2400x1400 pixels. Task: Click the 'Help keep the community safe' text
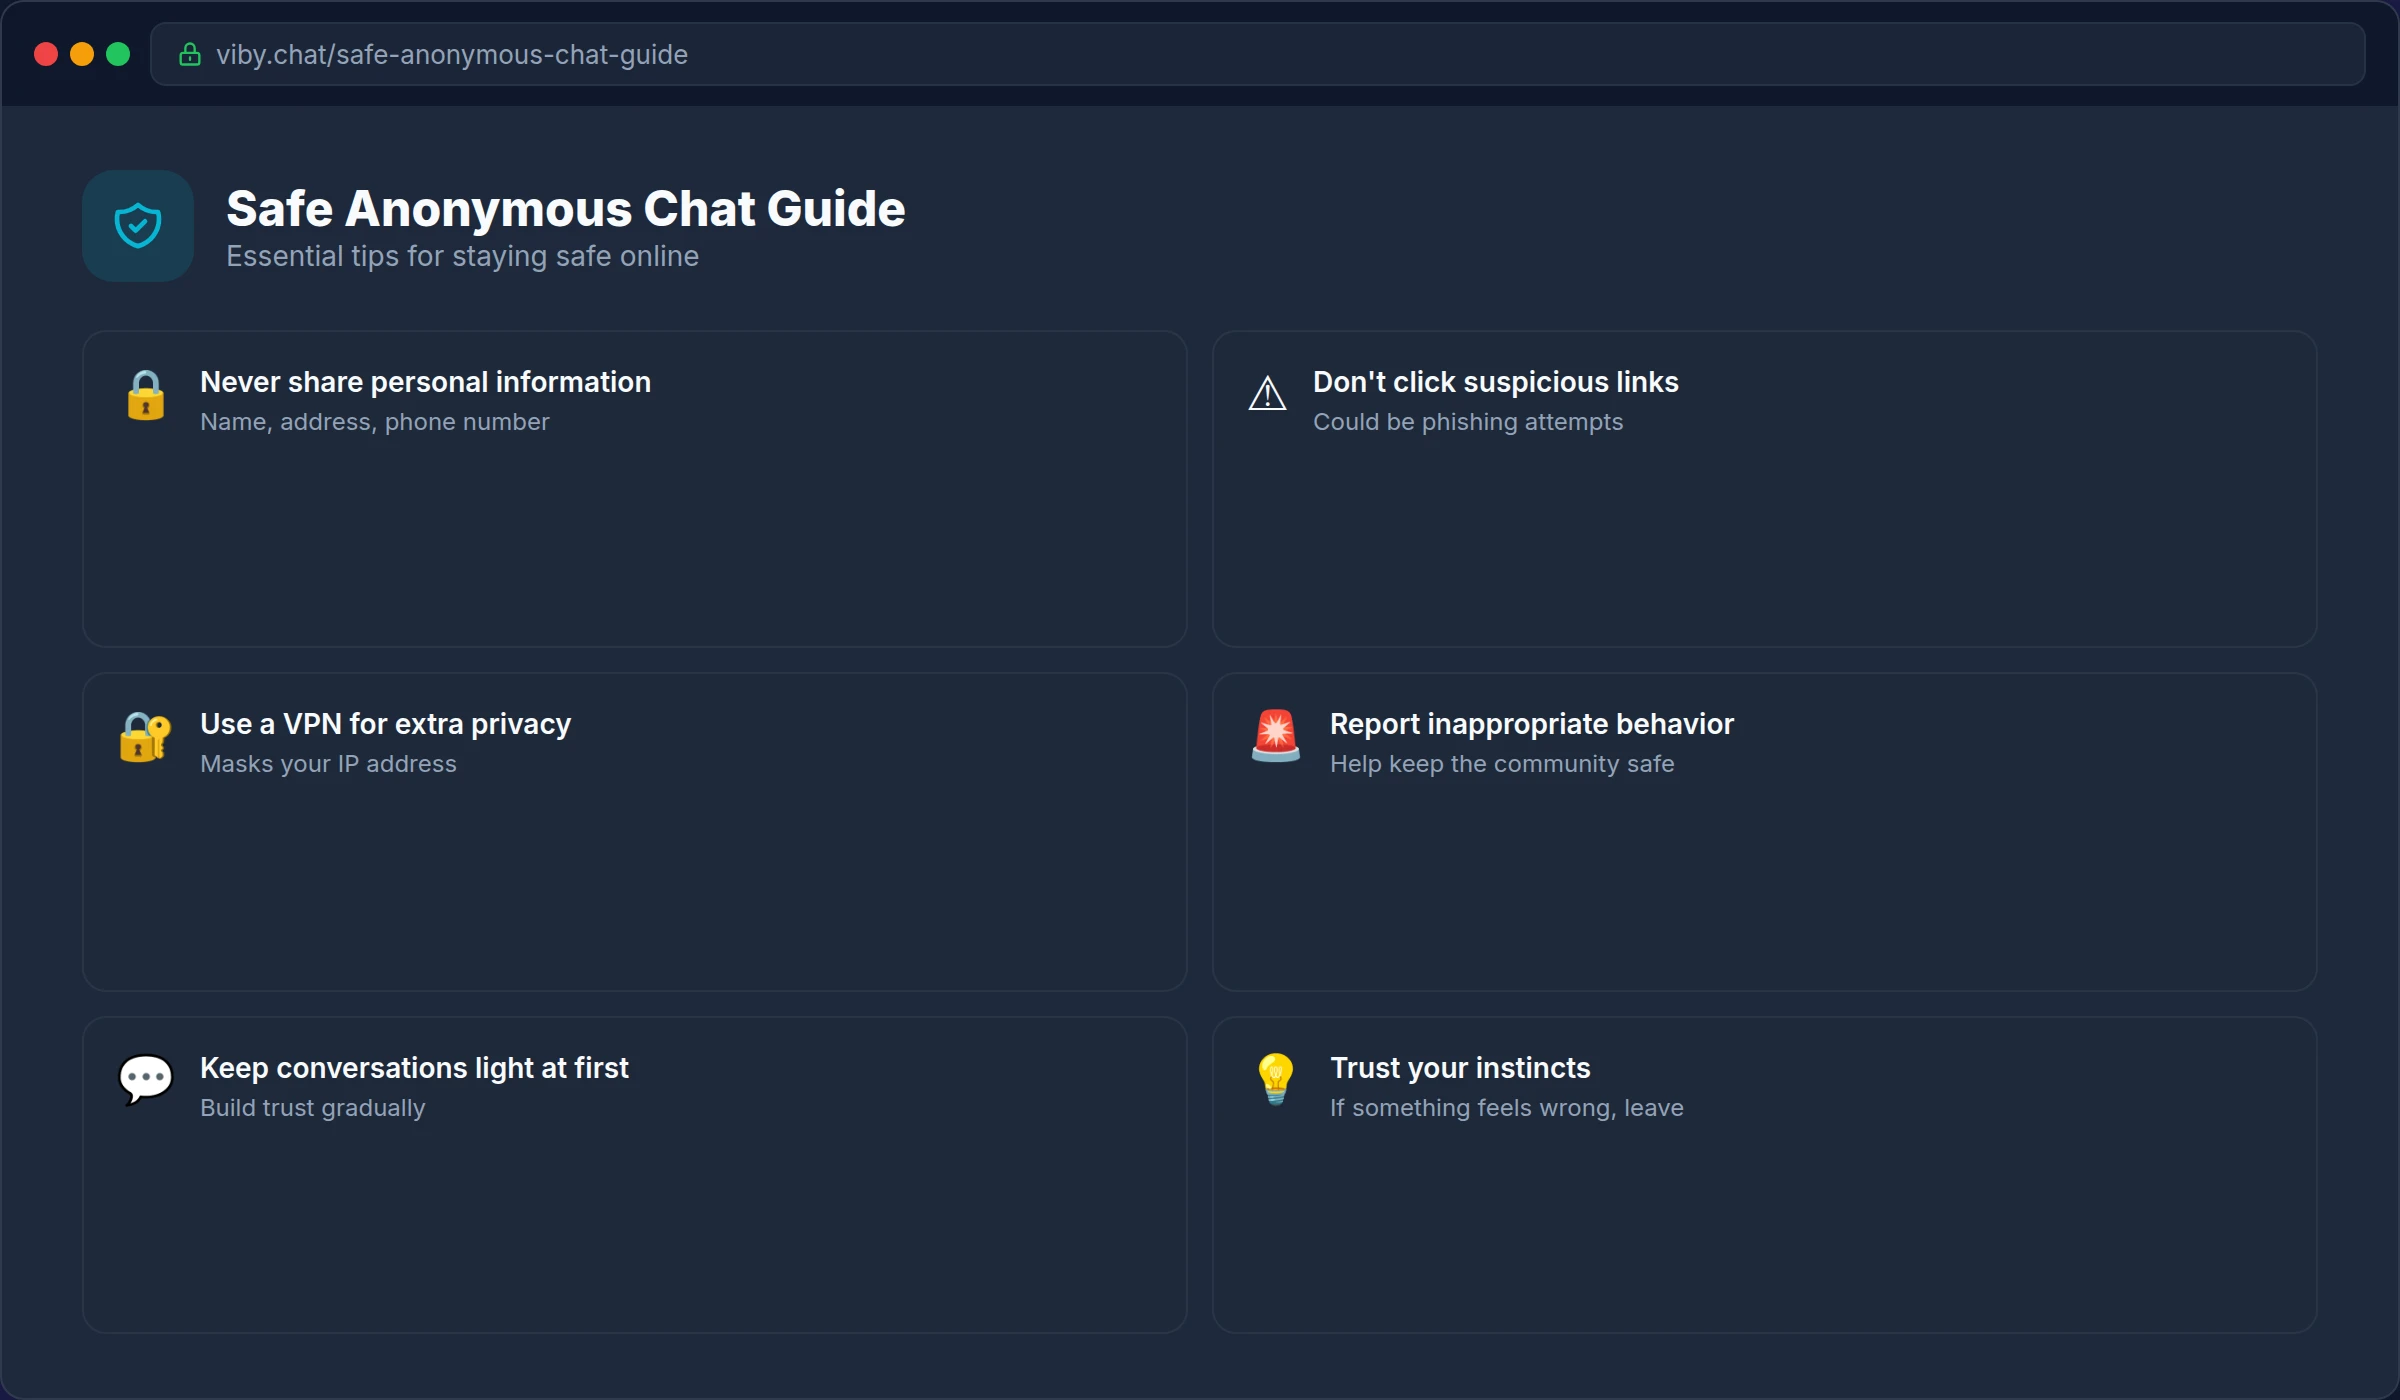pyautogui.click(x=1502, y=763)
